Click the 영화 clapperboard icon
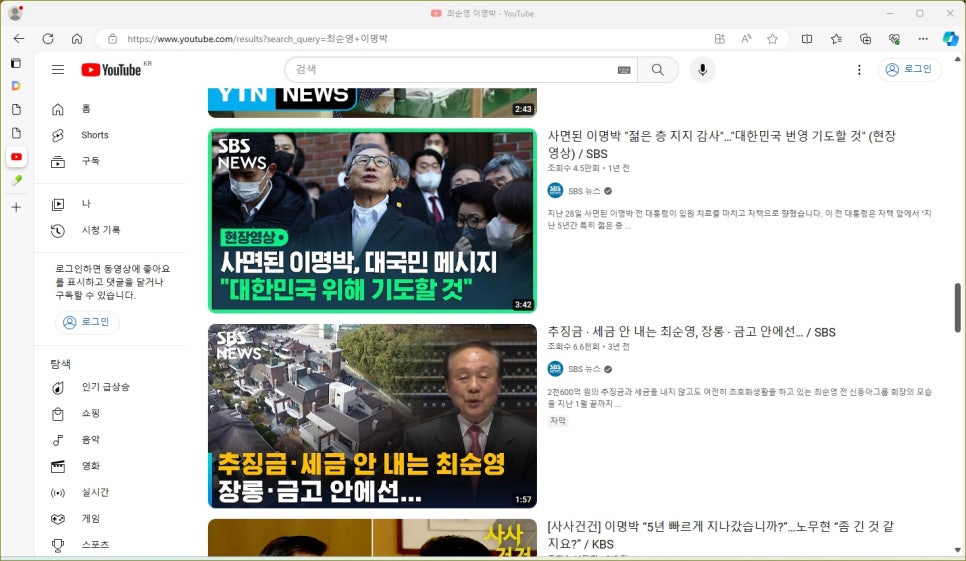This screenshot has width=966, height=561. coord(58,466)
